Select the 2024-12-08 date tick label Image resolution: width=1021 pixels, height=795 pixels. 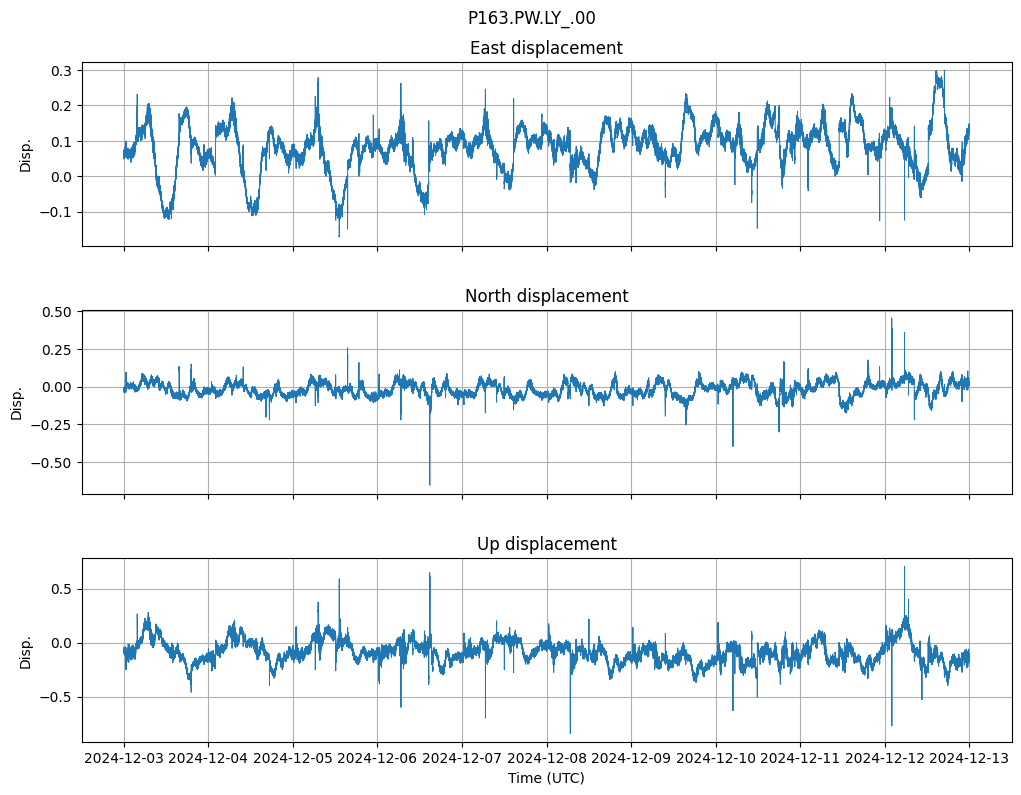546,758
